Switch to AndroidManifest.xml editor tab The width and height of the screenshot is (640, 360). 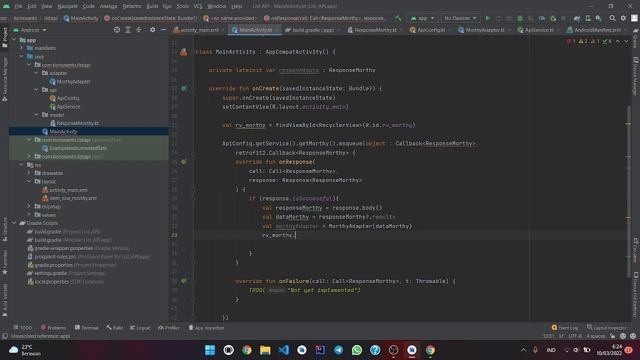tap(596, 30)
